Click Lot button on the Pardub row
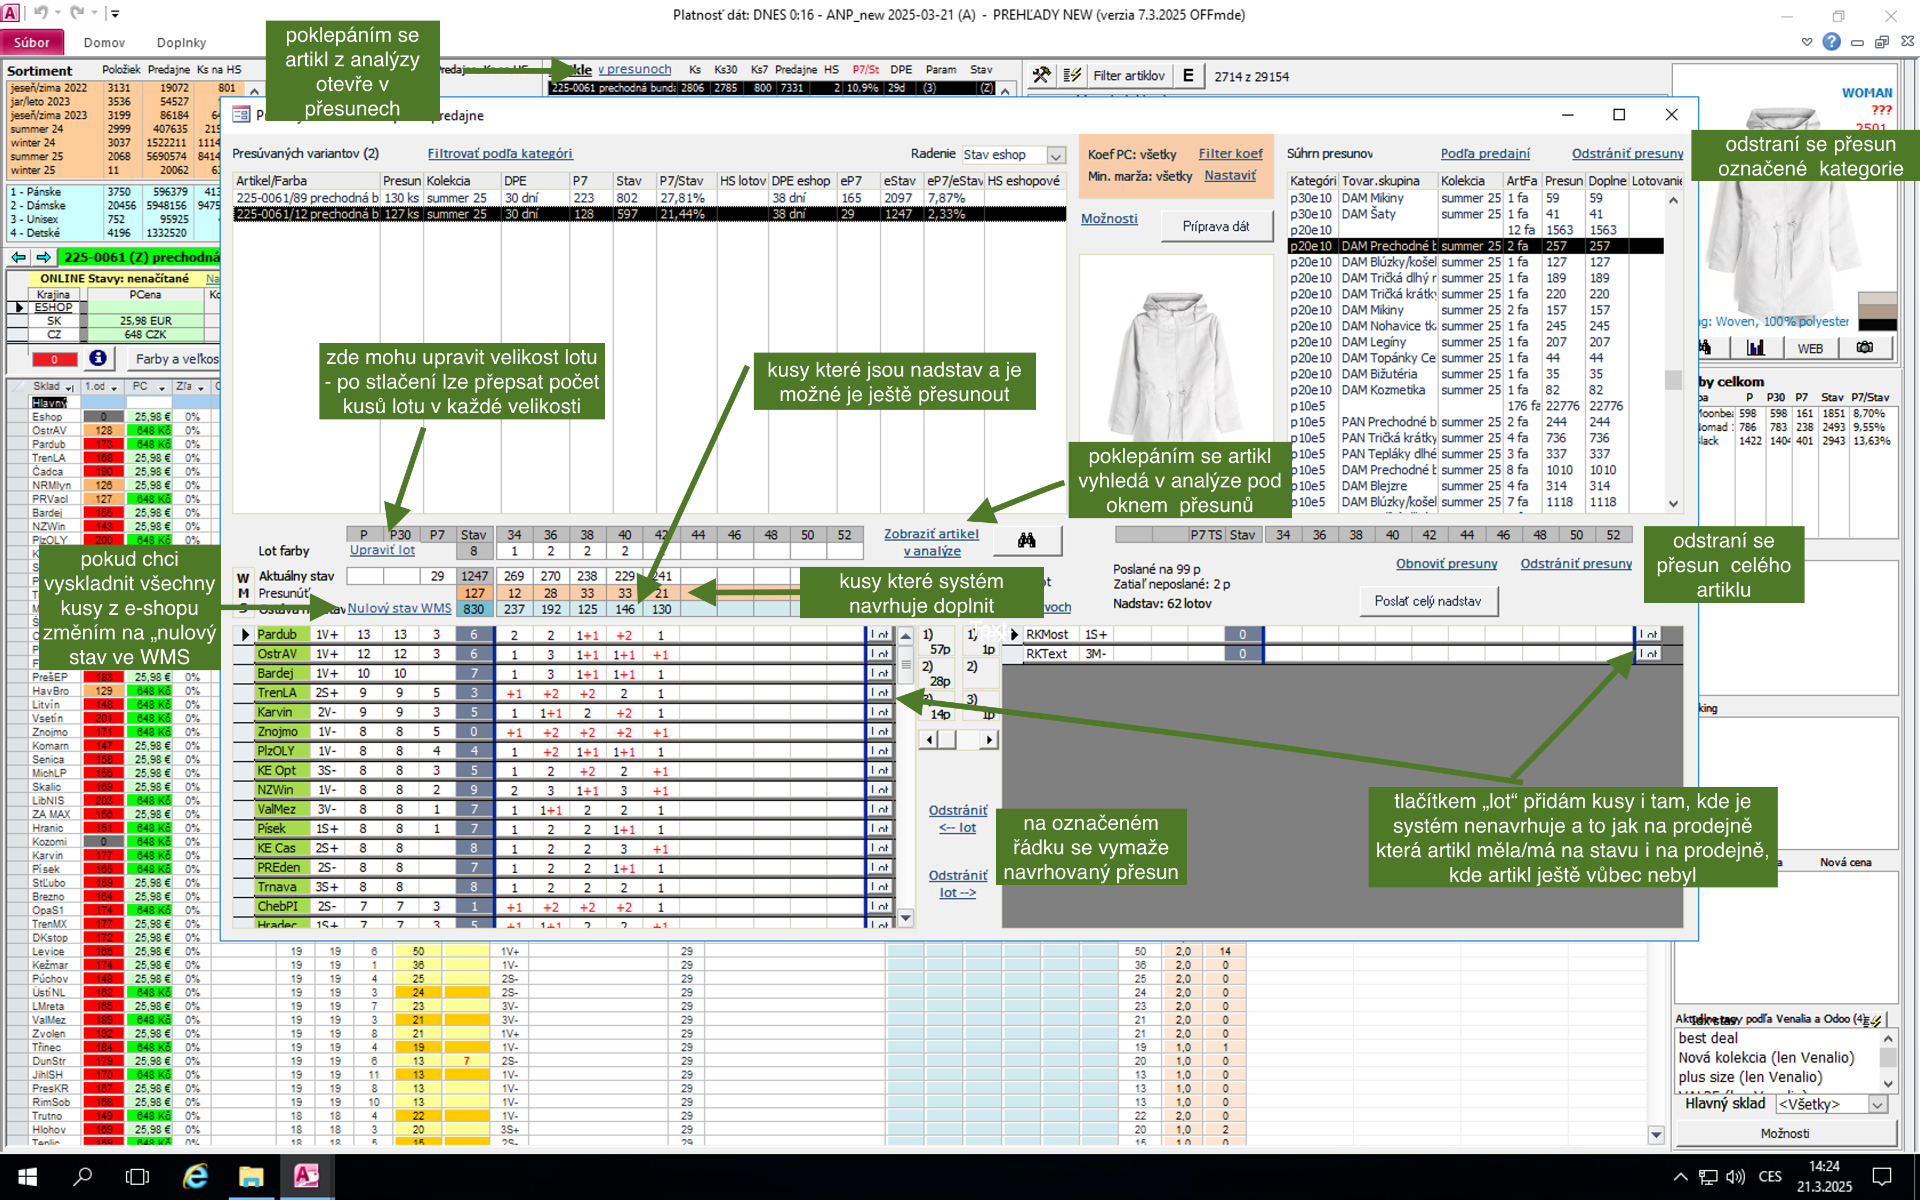Image resolution: width=1920 pixels, height=1200 pixels. 879,635
